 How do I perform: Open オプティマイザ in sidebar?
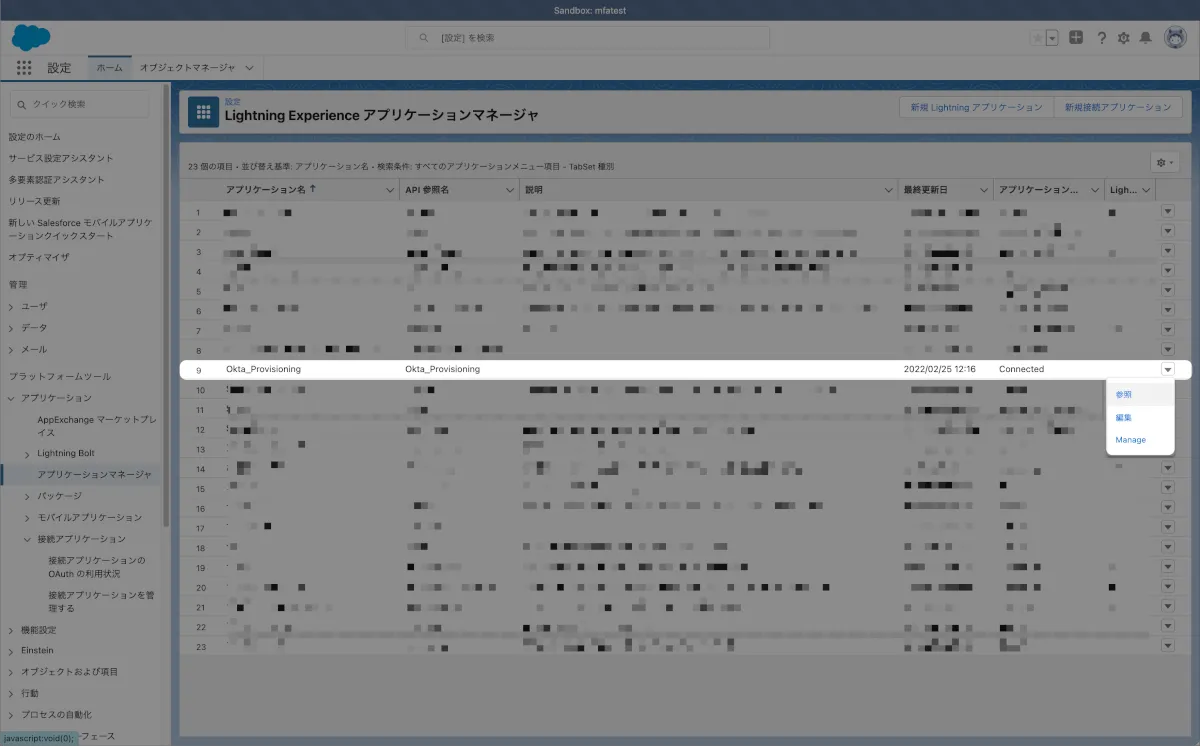tap(39, 257)
